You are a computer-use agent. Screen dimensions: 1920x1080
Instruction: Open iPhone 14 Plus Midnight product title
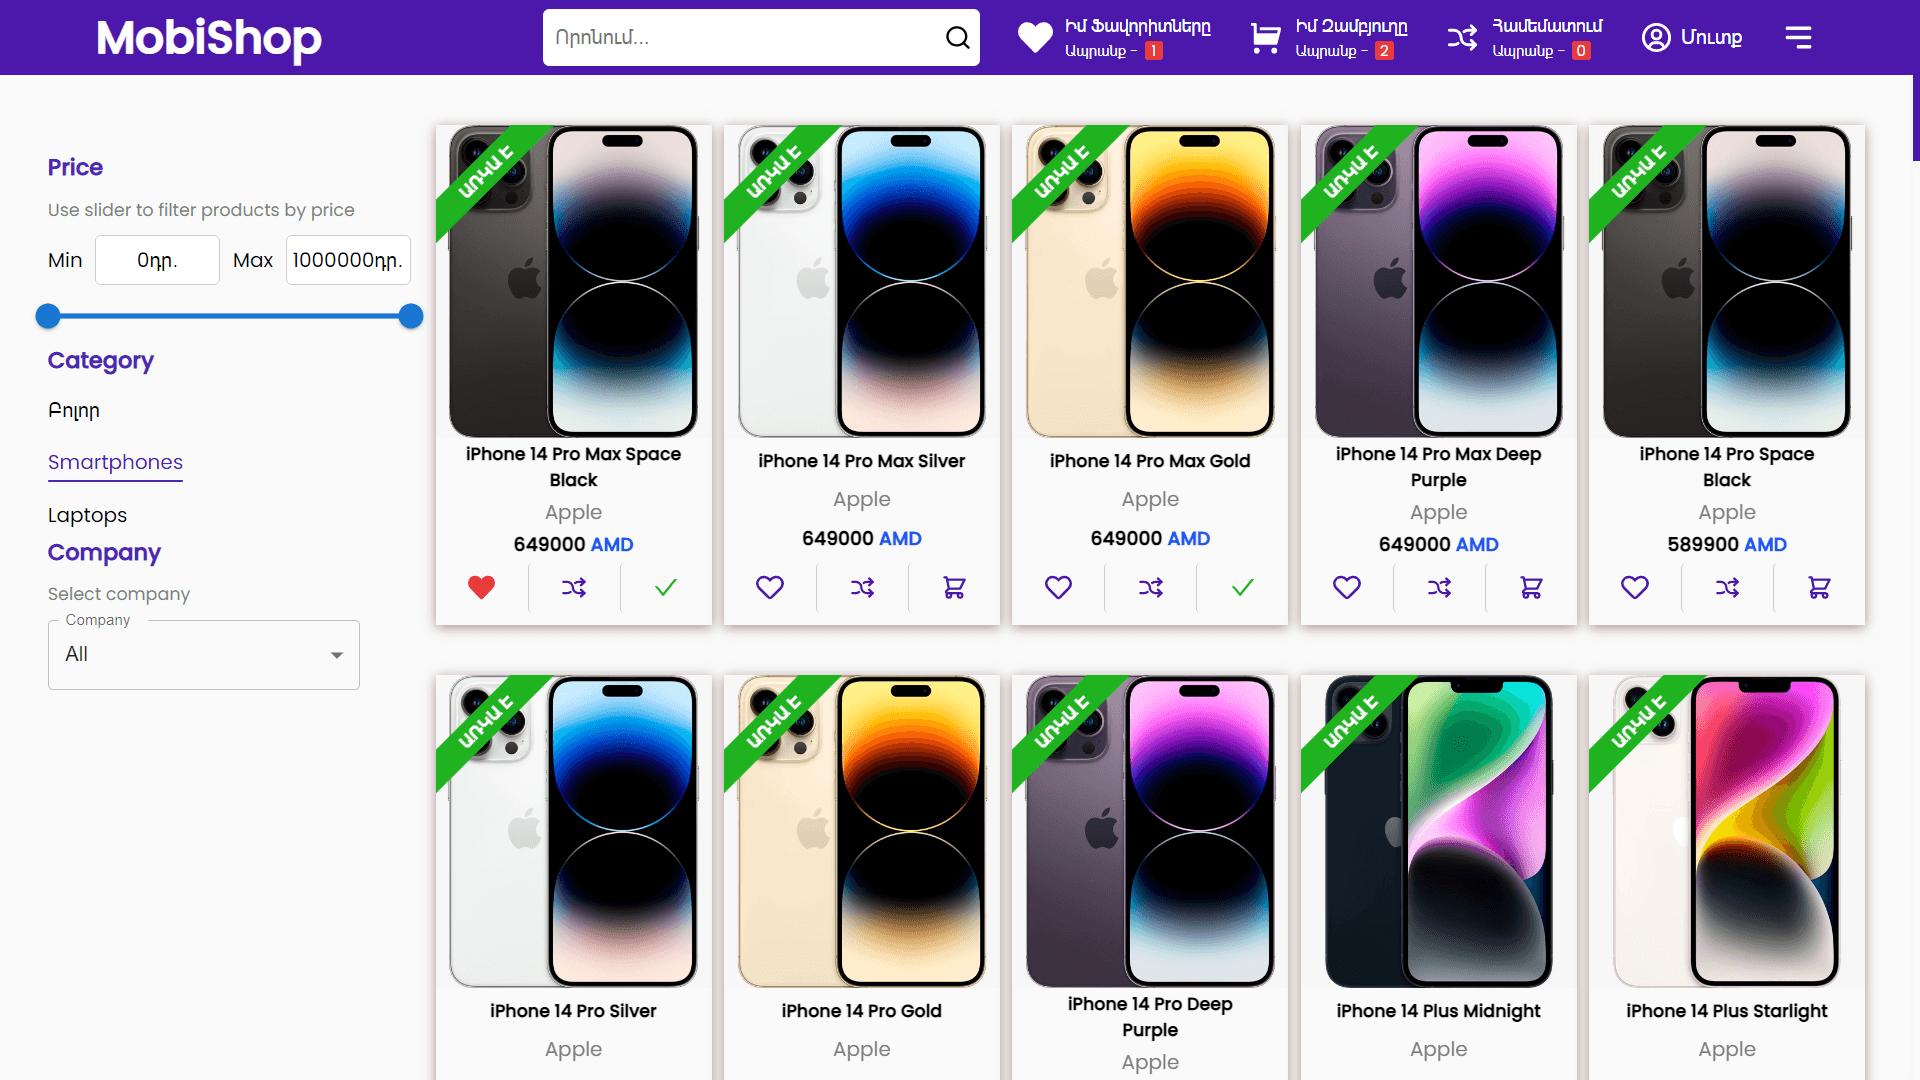point(1438,1011)
